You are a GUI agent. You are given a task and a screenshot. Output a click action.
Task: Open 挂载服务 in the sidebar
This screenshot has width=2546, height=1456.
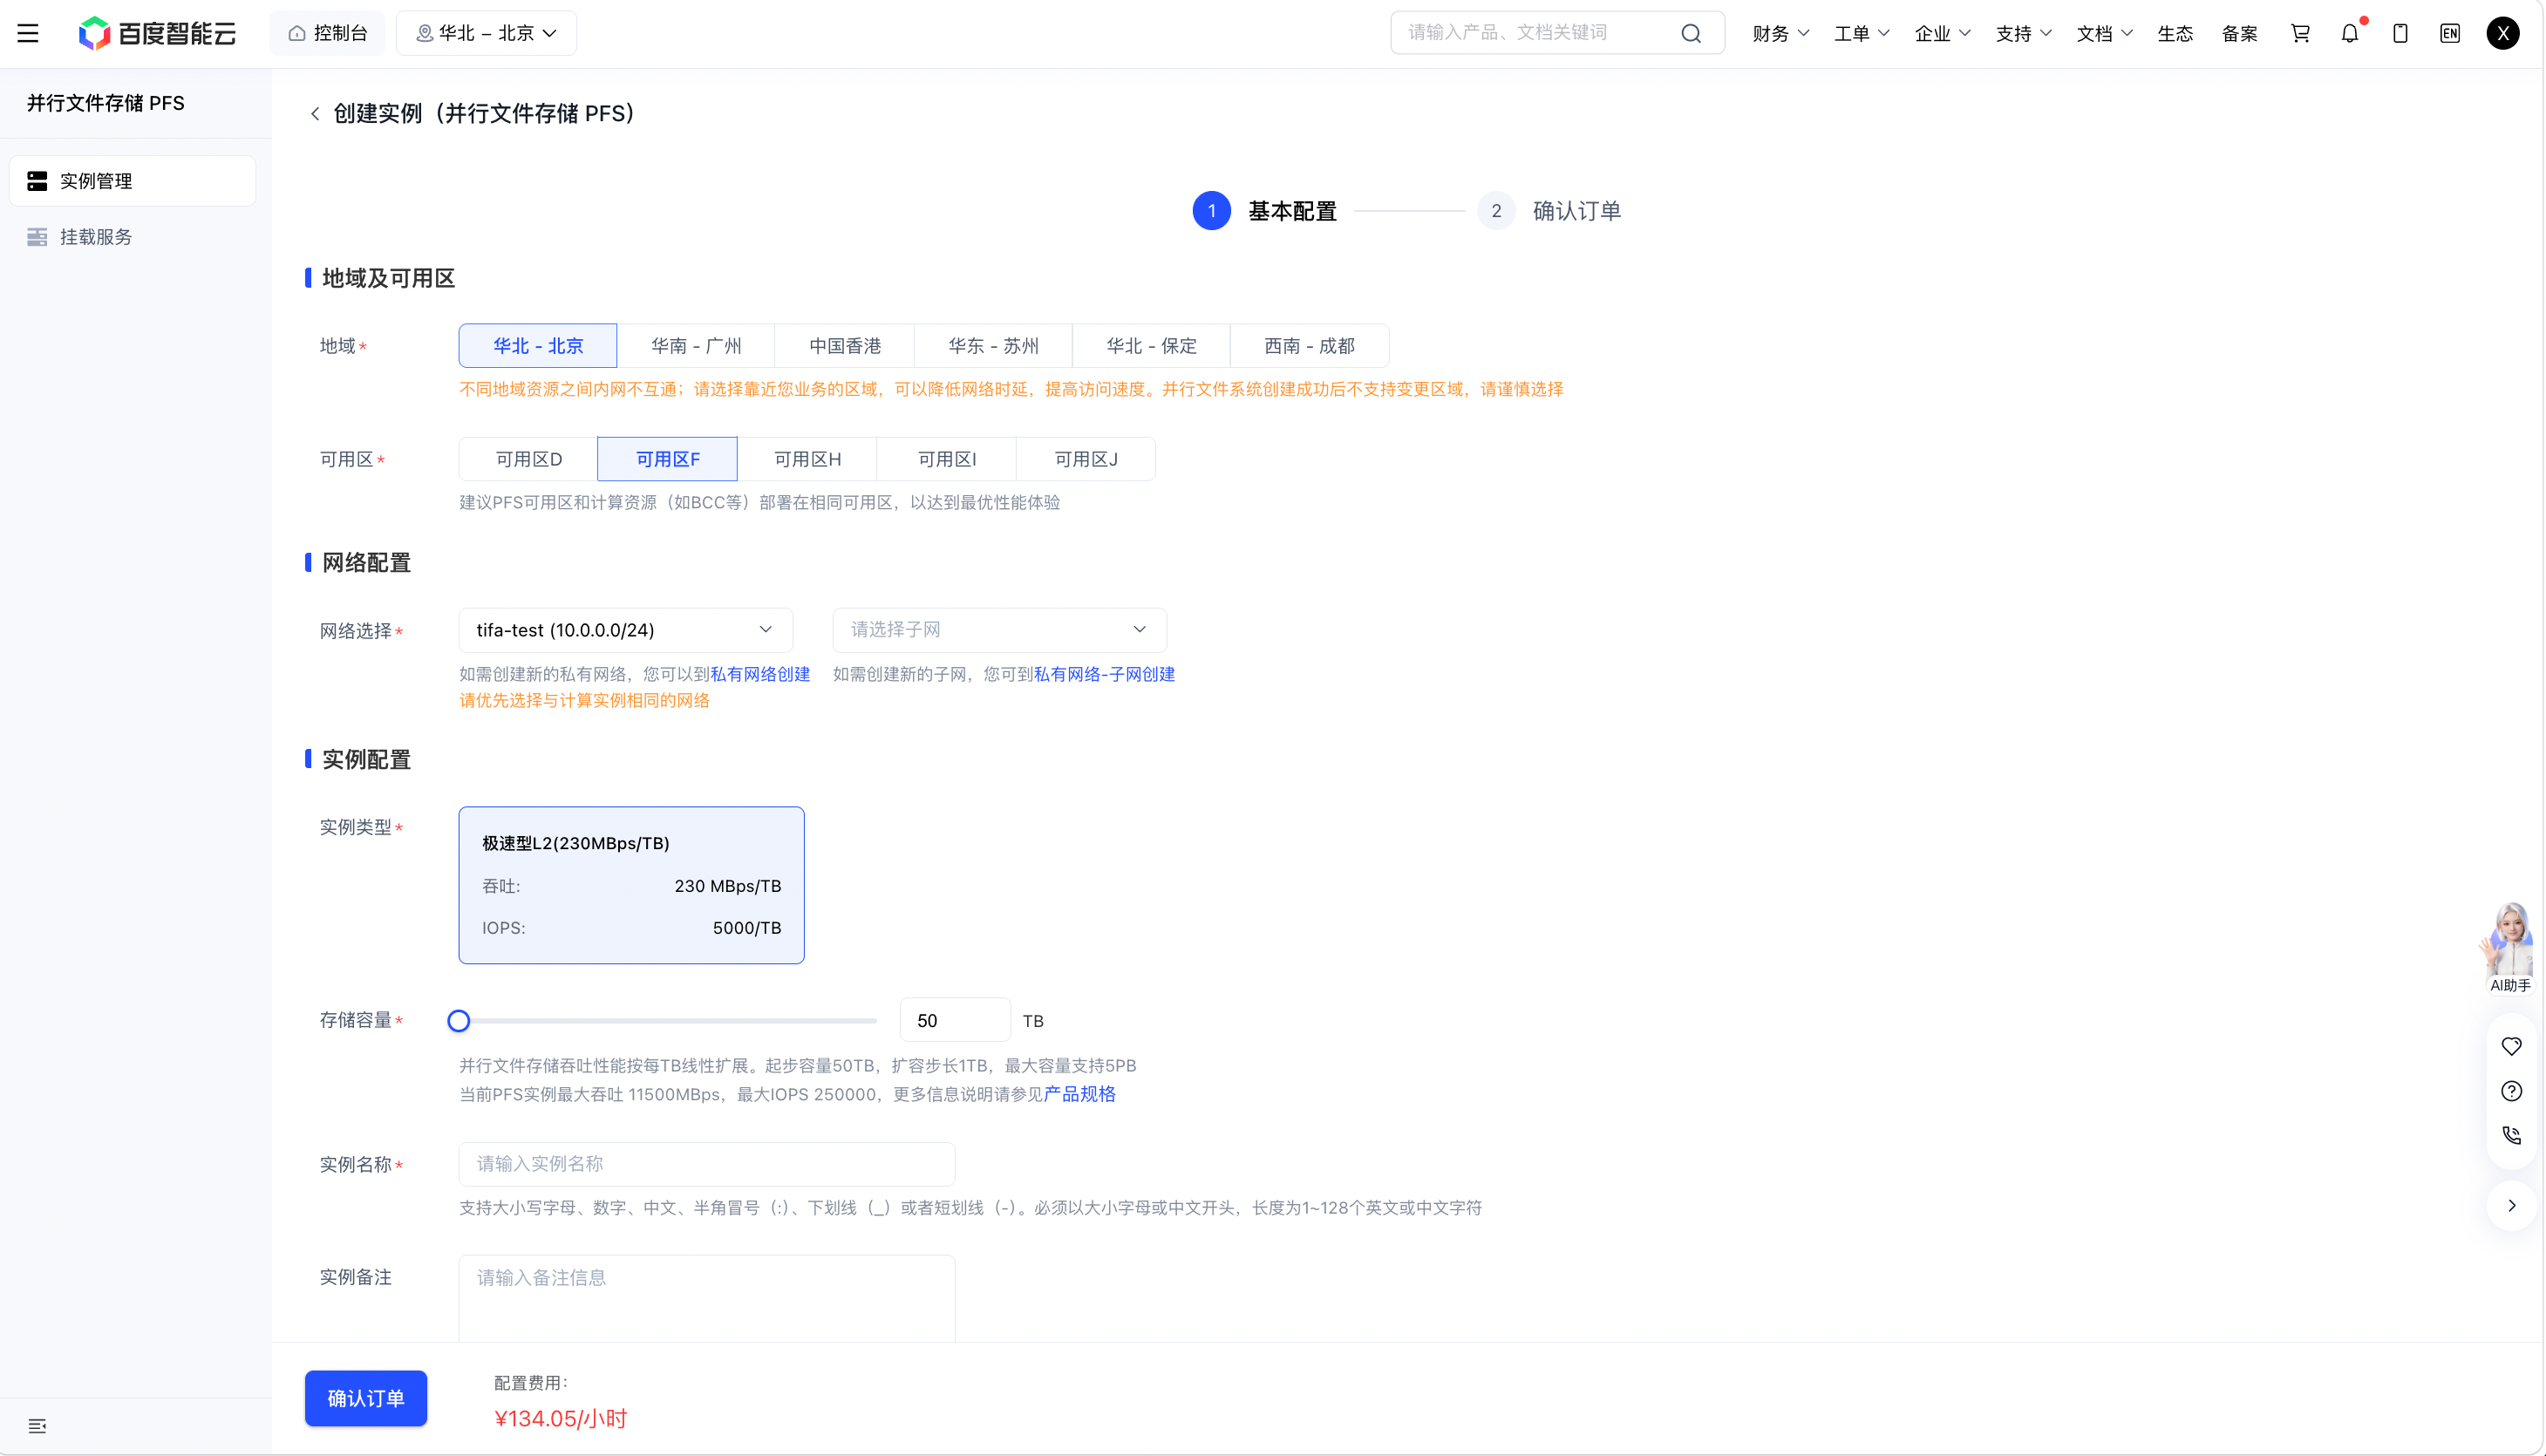tap(132, 237)
